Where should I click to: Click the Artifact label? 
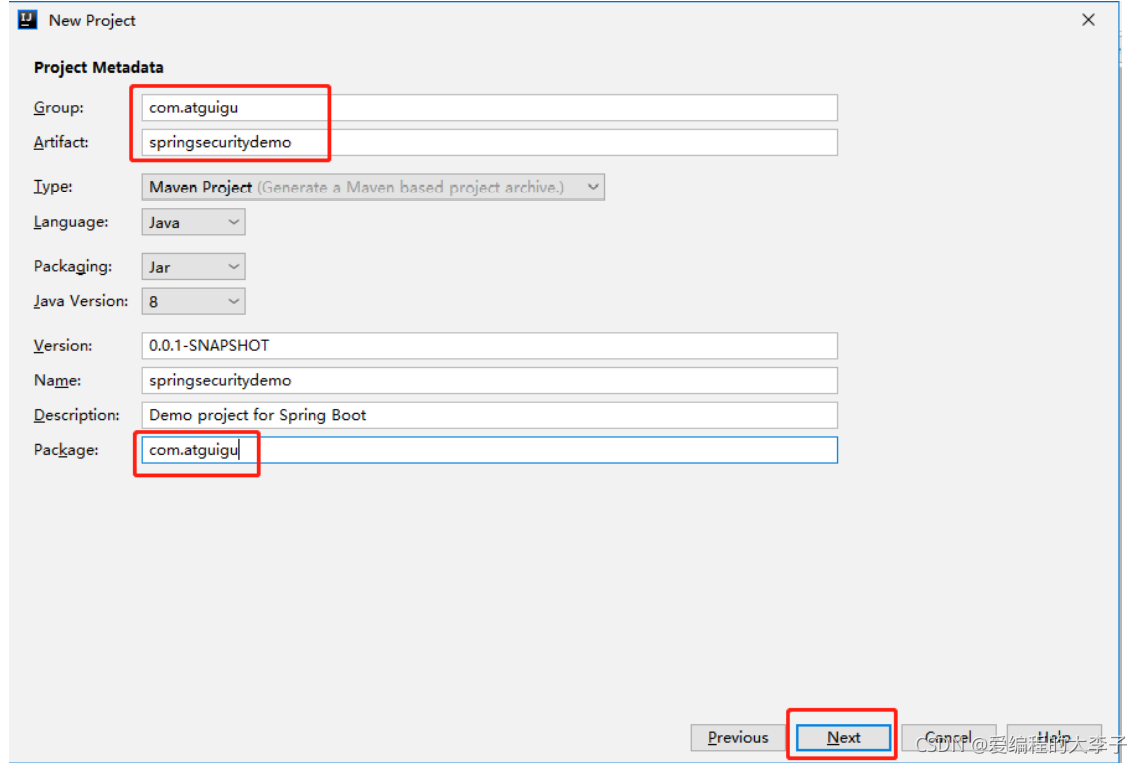[x=61, y=142]
